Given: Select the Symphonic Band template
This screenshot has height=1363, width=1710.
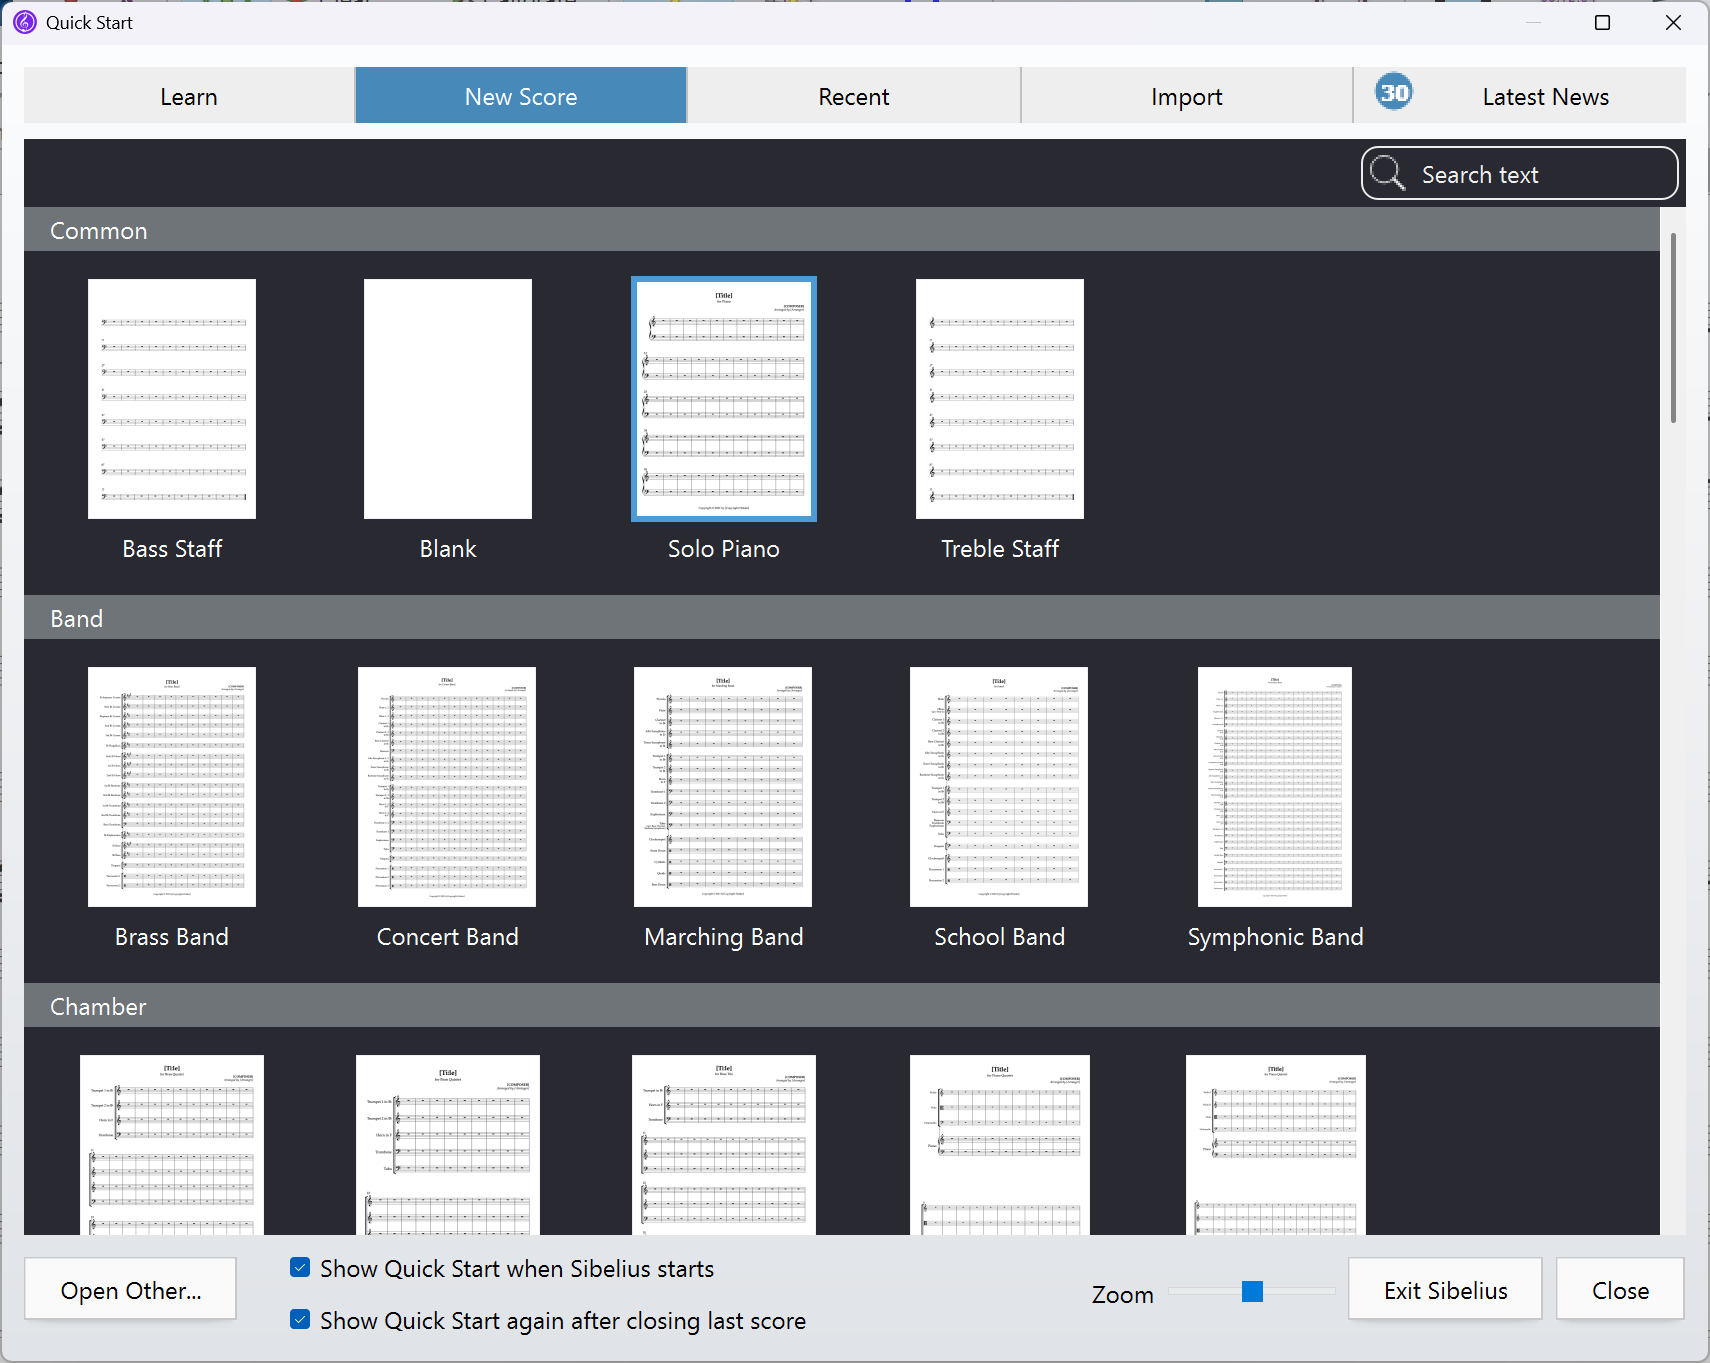Looking at the screenshot, I should coord(1275,787).
